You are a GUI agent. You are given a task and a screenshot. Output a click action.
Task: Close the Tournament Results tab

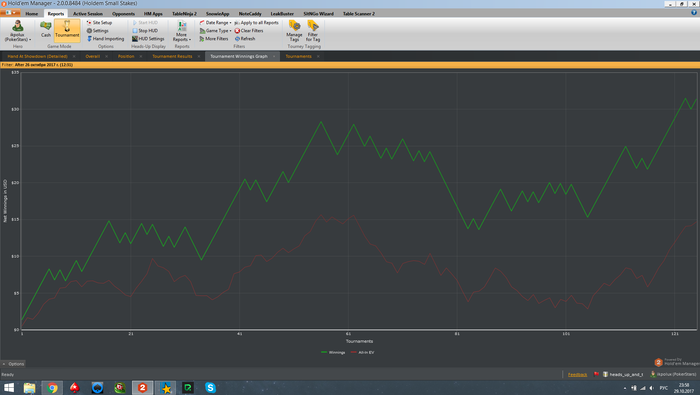coord(199,56)
